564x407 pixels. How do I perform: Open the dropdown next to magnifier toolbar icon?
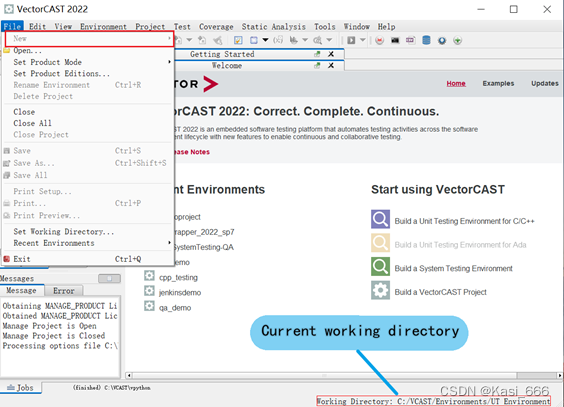(x=329, y=40)
